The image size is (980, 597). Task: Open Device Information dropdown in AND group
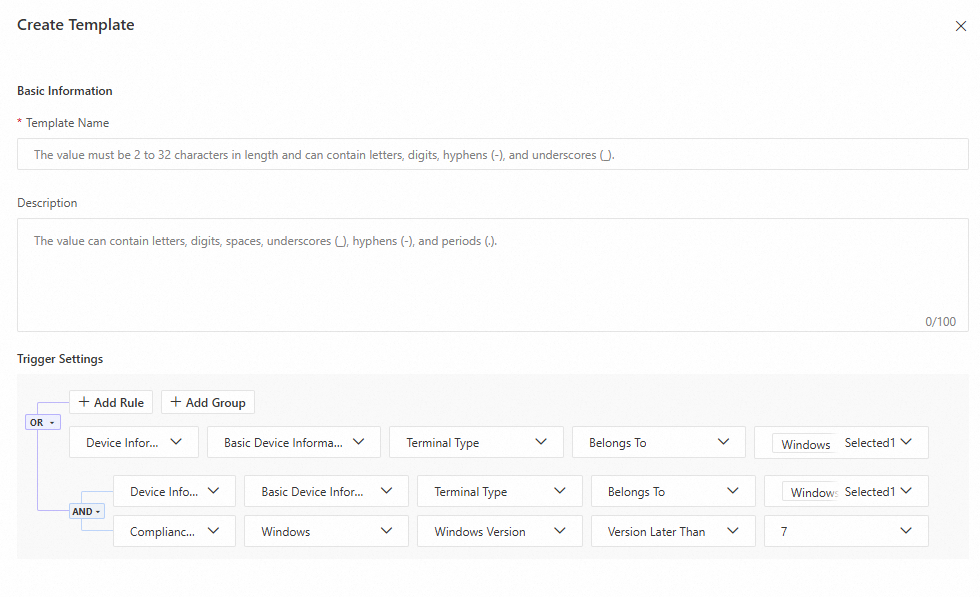tap(174, 492)
